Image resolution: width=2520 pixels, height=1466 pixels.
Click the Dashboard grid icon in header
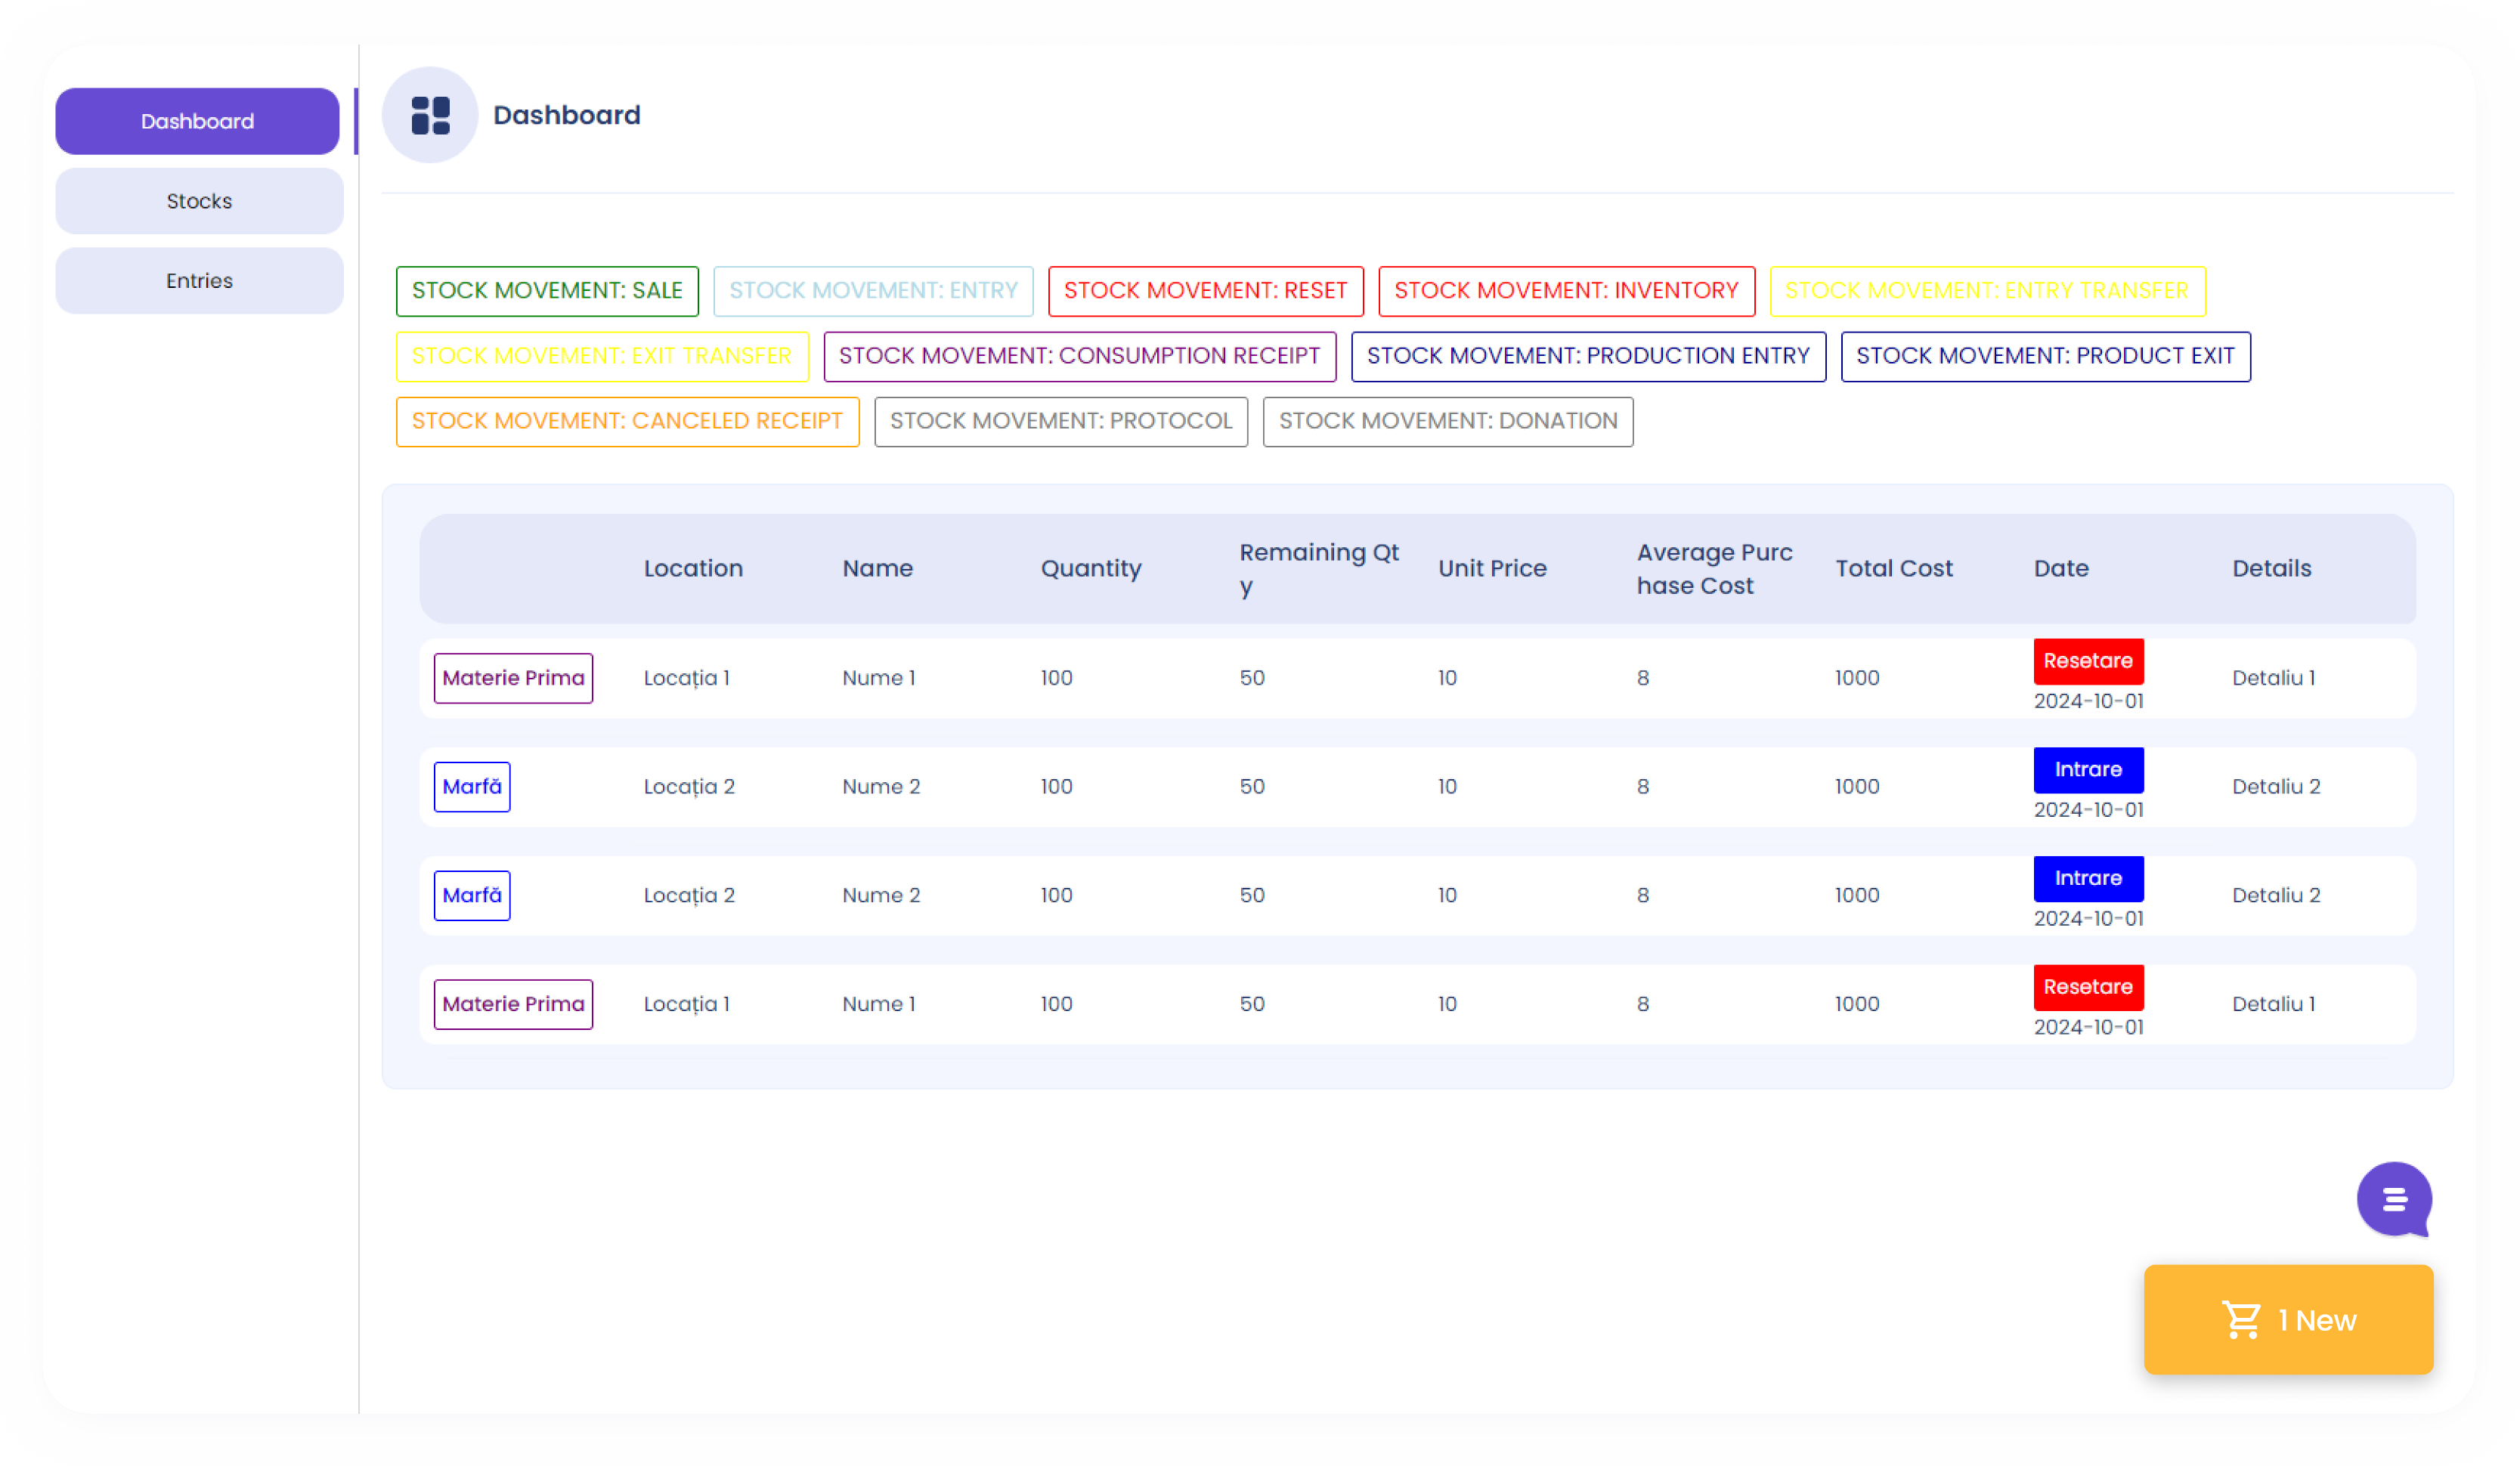[x=430, y=115]
